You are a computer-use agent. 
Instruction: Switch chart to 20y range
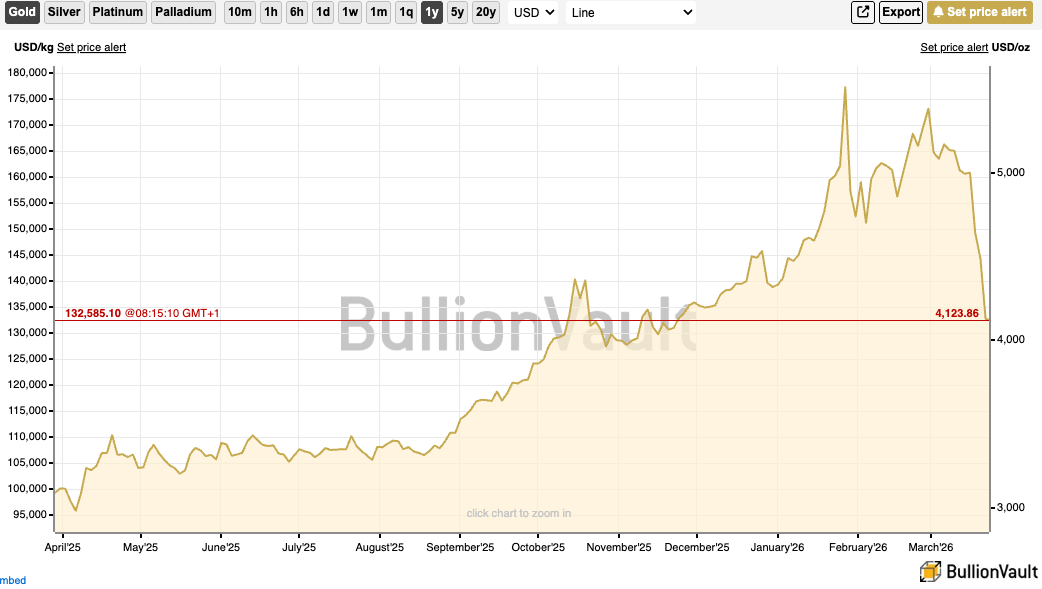click(x=485, y=12)
